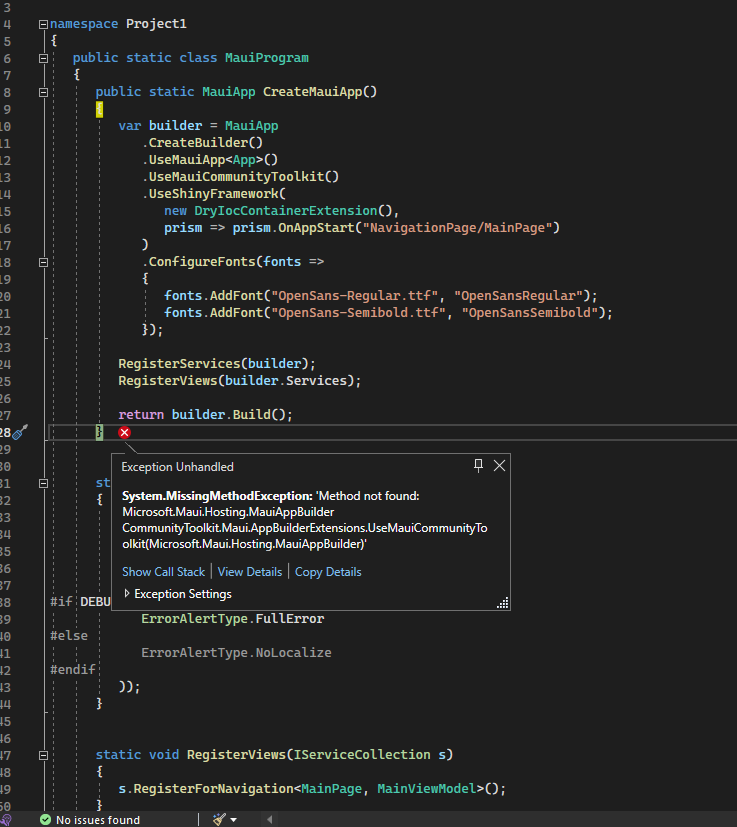
Task: Collapse the MauiProgram class block
Action: coord(43,59)
